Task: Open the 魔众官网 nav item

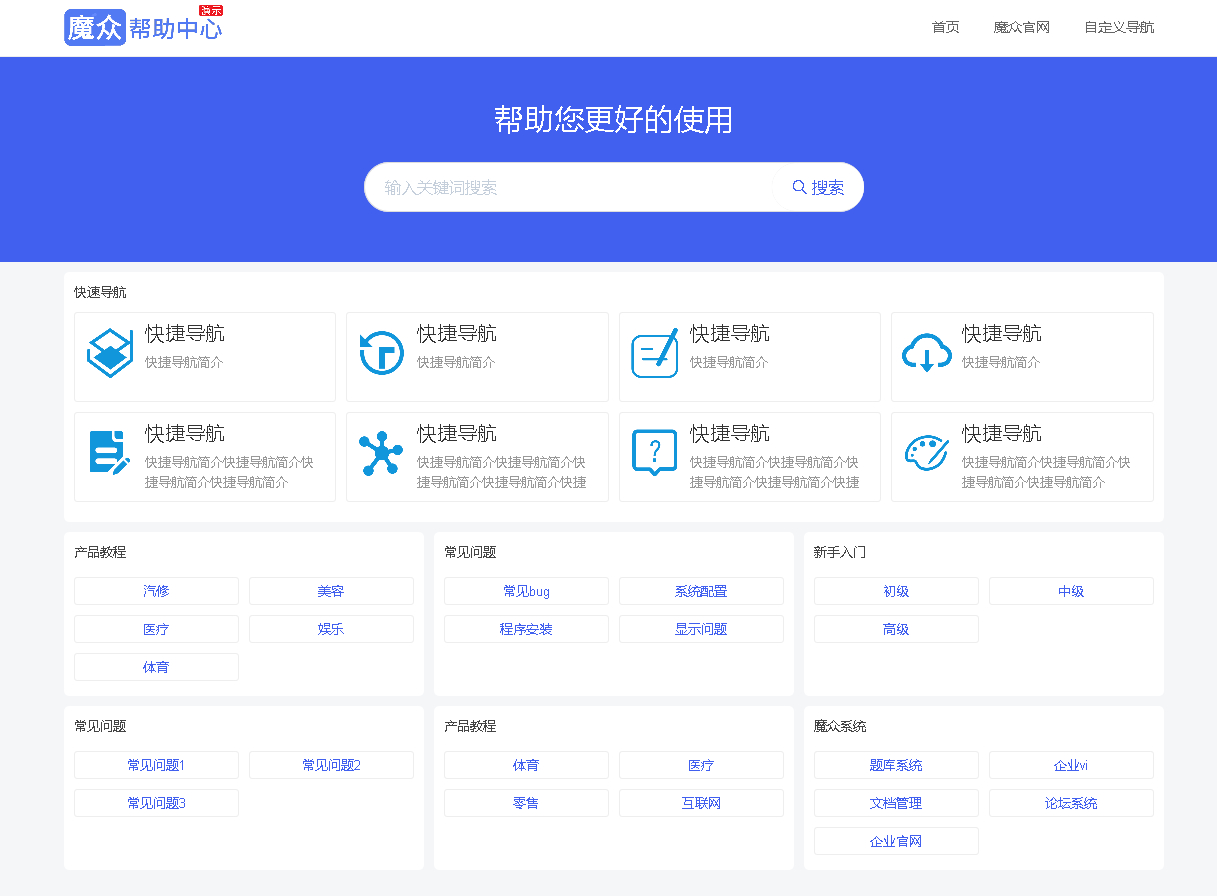Action: click(1022, 27)
